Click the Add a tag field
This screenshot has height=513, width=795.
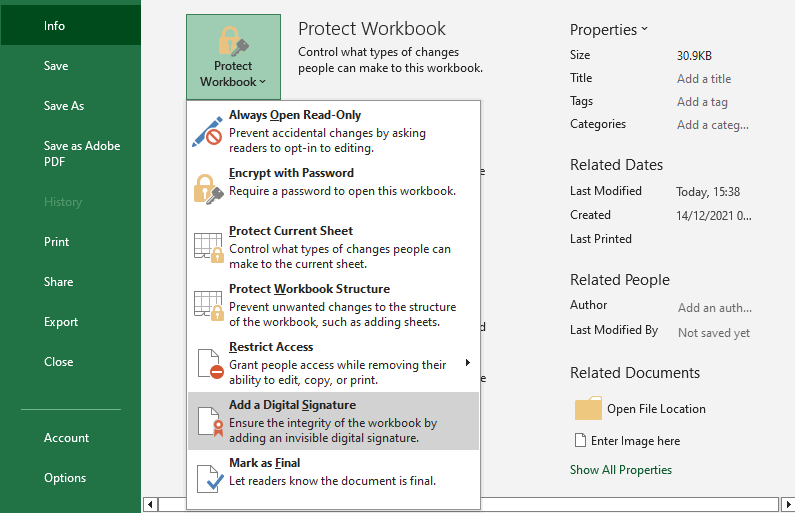coord(702,102)
